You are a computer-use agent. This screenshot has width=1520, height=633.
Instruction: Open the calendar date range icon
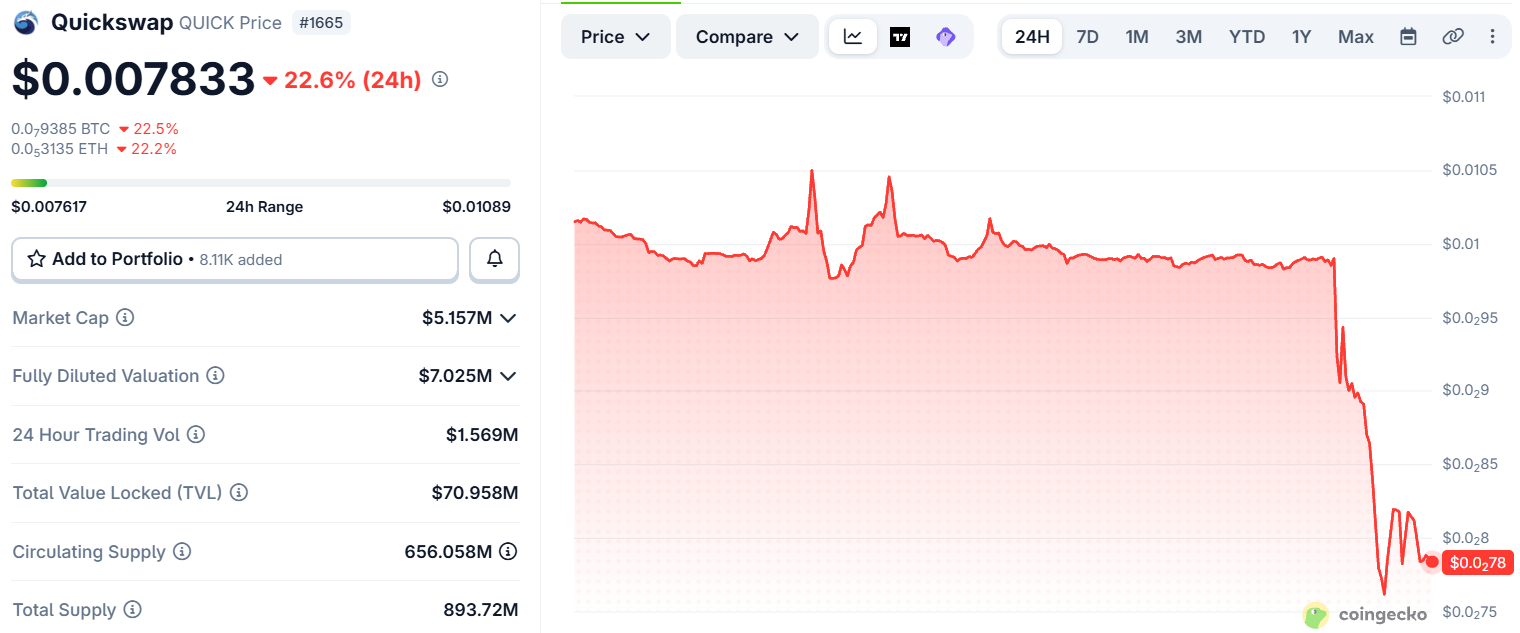pyautogui.click(x=1408, y=37)
